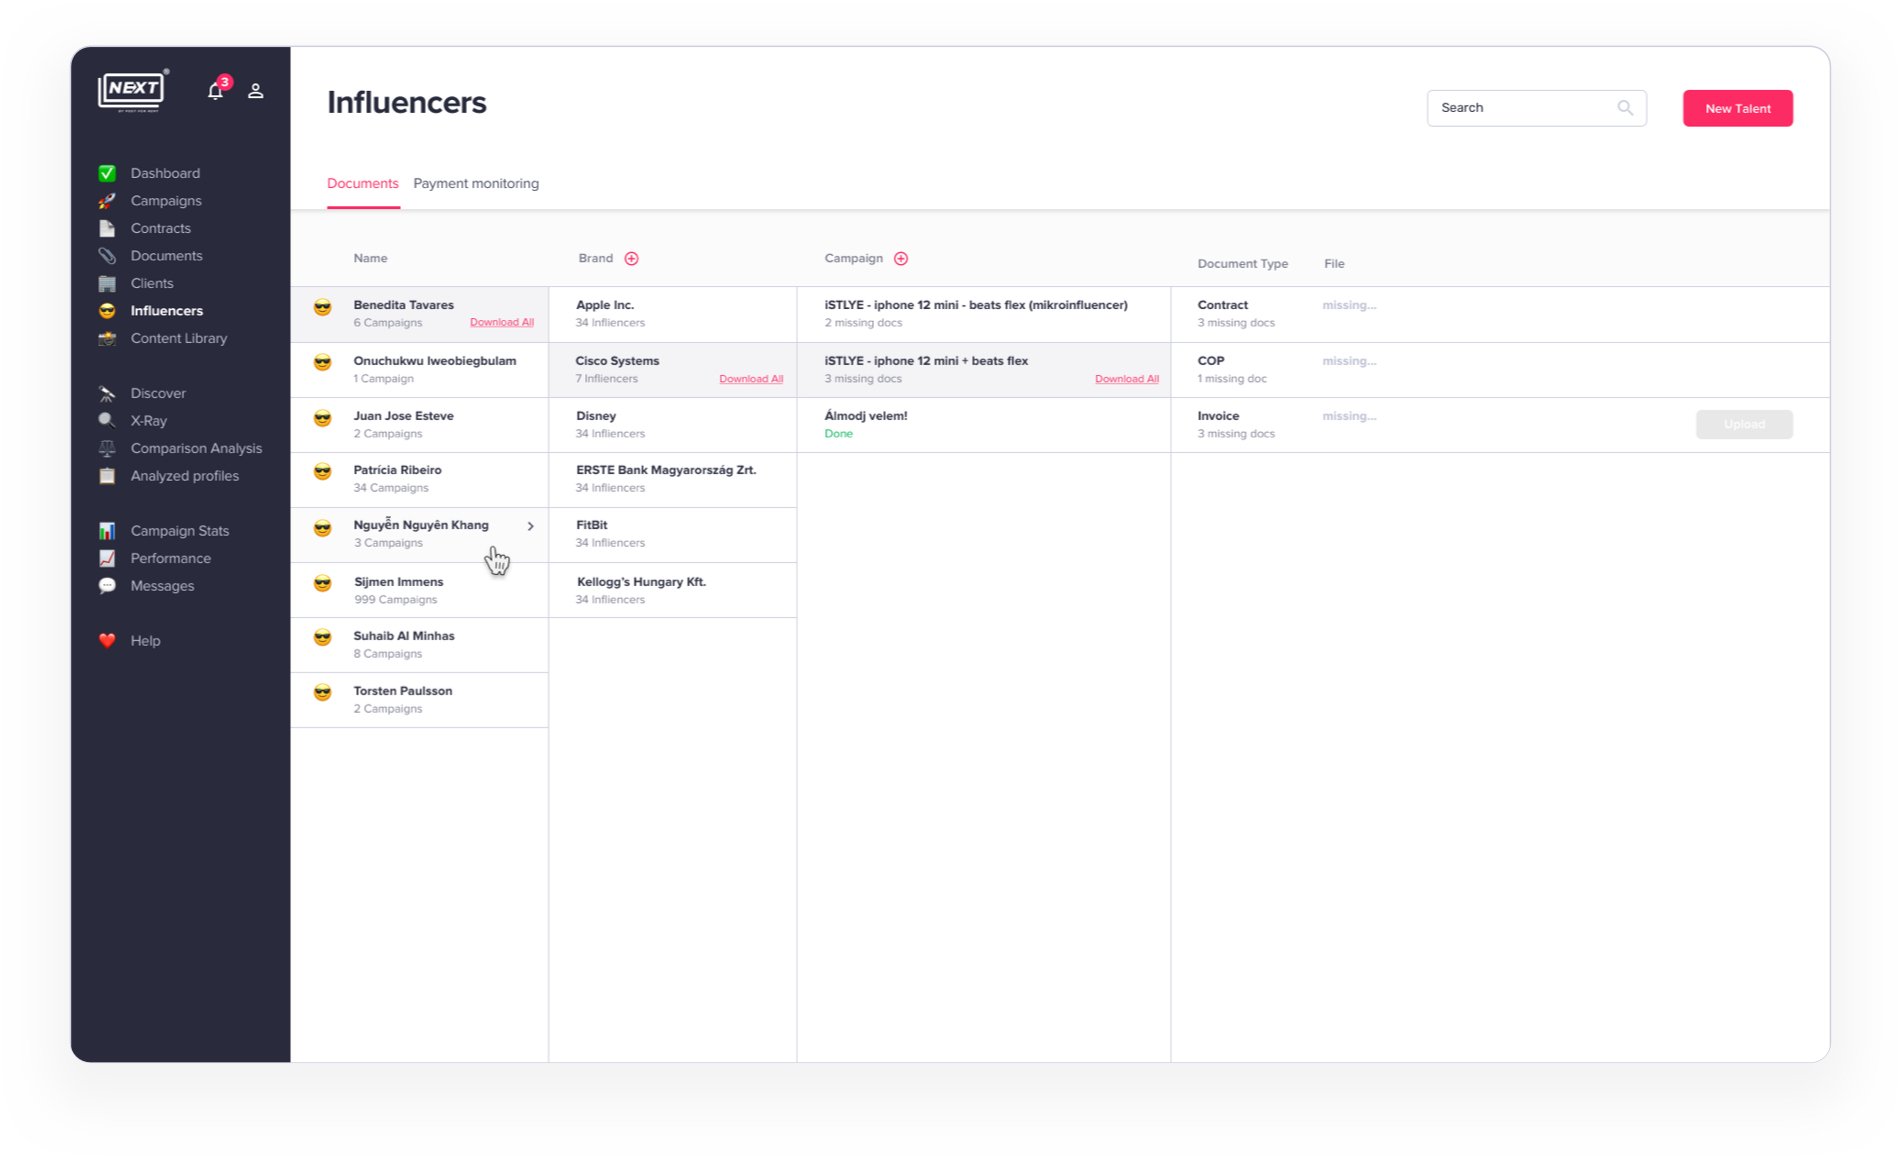Click the rocket icon beside Campaigns
The width and height of the screenshot is (1900, 1156).
[107, 201]
